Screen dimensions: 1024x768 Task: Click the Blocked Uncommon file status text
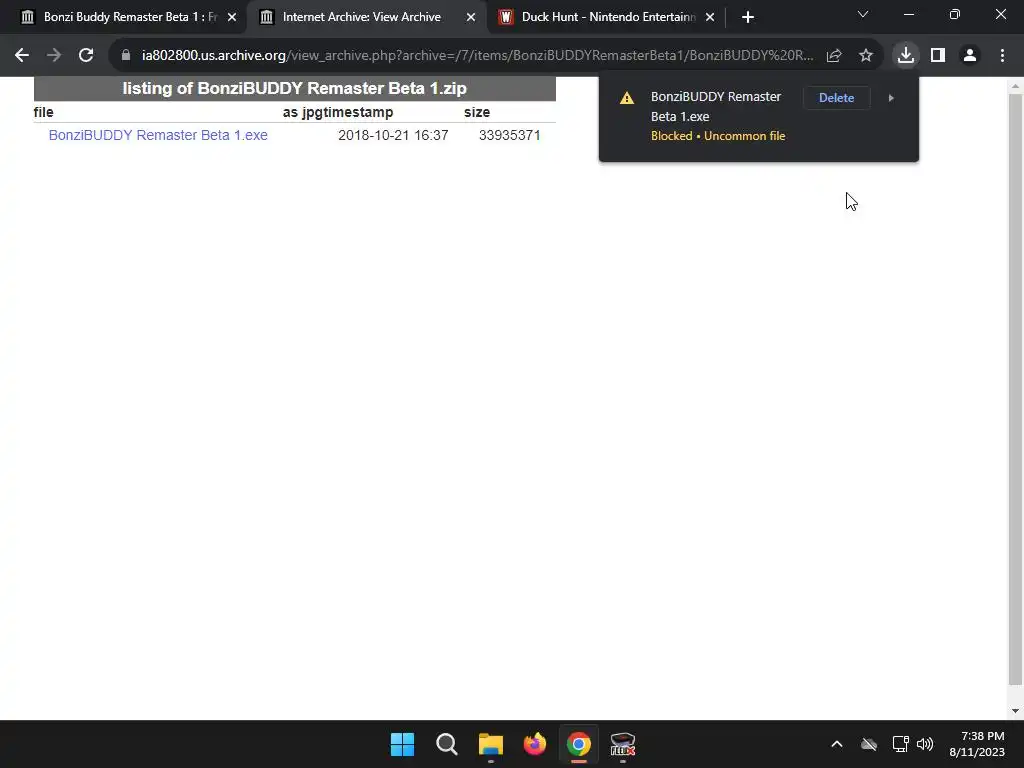(x=718, y=136)
